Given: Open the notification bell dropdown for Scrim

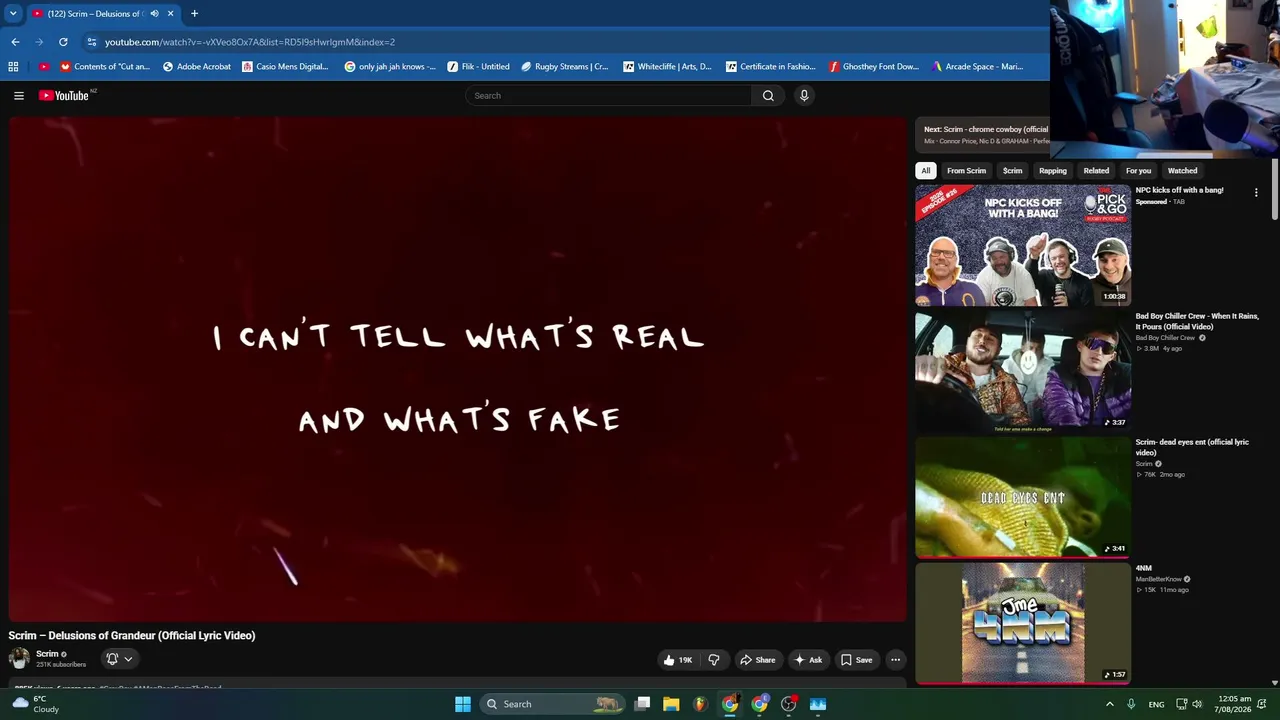Looking at the screenshot, I should 119,659.
